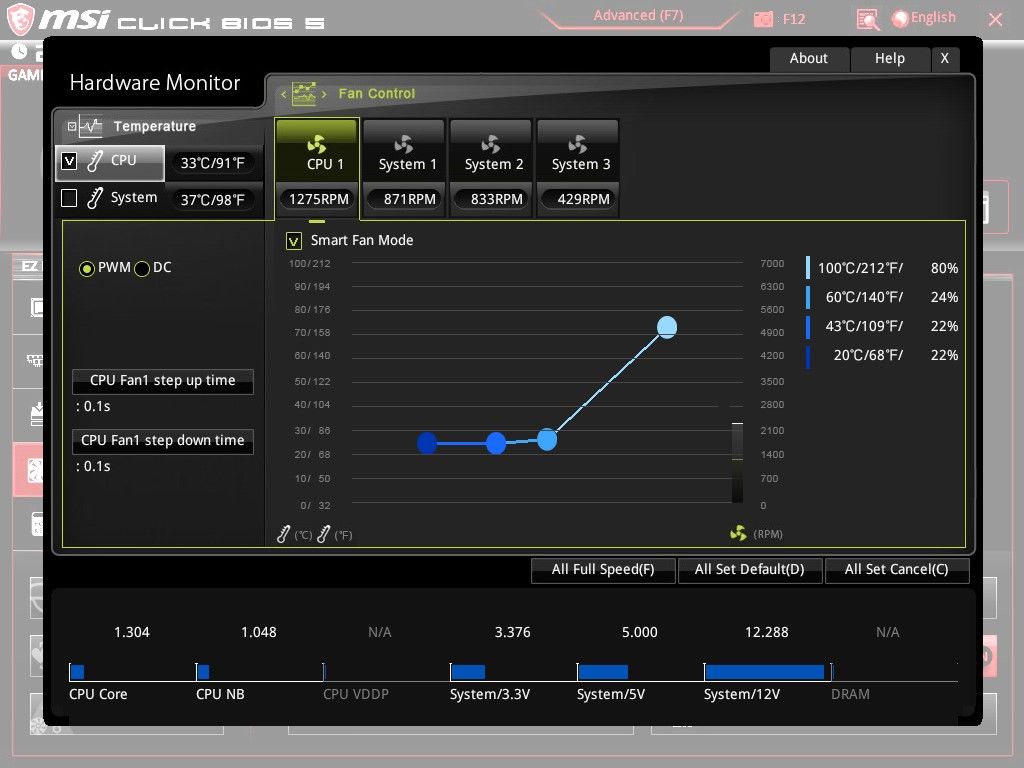
Task: Click the CPU NB voltage bar
Action: point(203,672)
